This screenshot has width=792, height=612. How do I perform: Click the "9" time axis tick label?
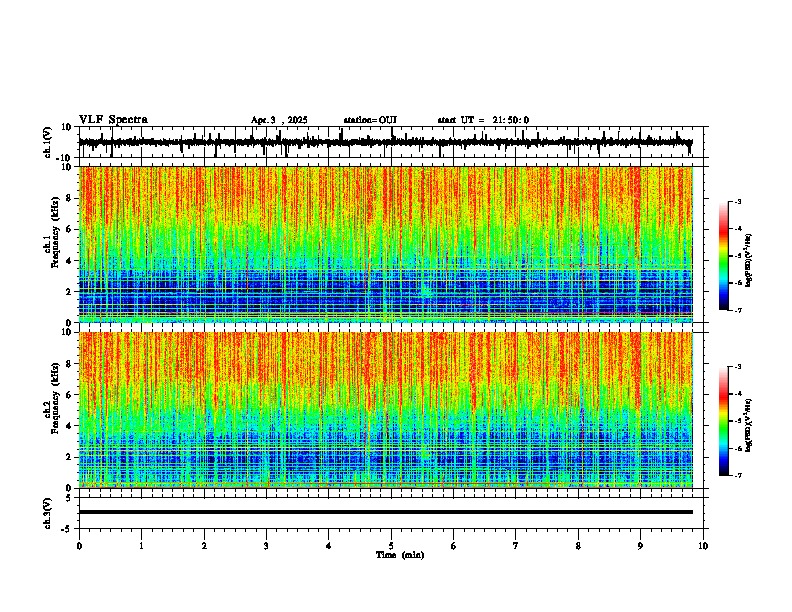click(x=640, y=546)
